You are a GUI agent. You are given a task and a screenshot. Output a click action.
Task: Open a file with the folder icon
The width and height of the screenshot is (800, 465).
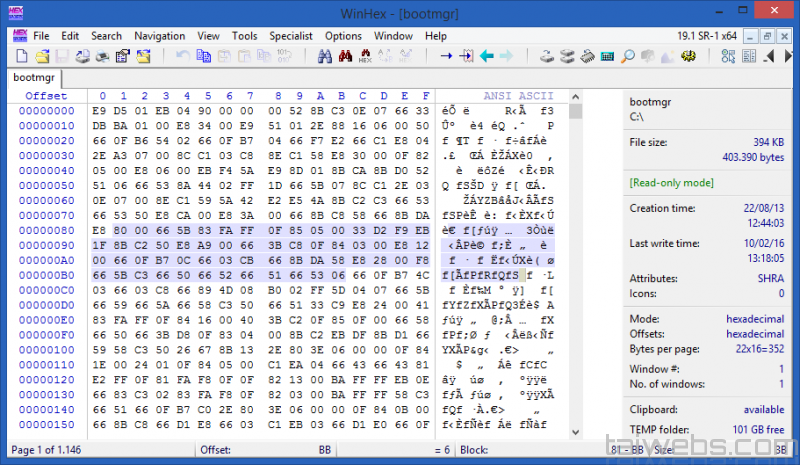(x=39, y=56)
